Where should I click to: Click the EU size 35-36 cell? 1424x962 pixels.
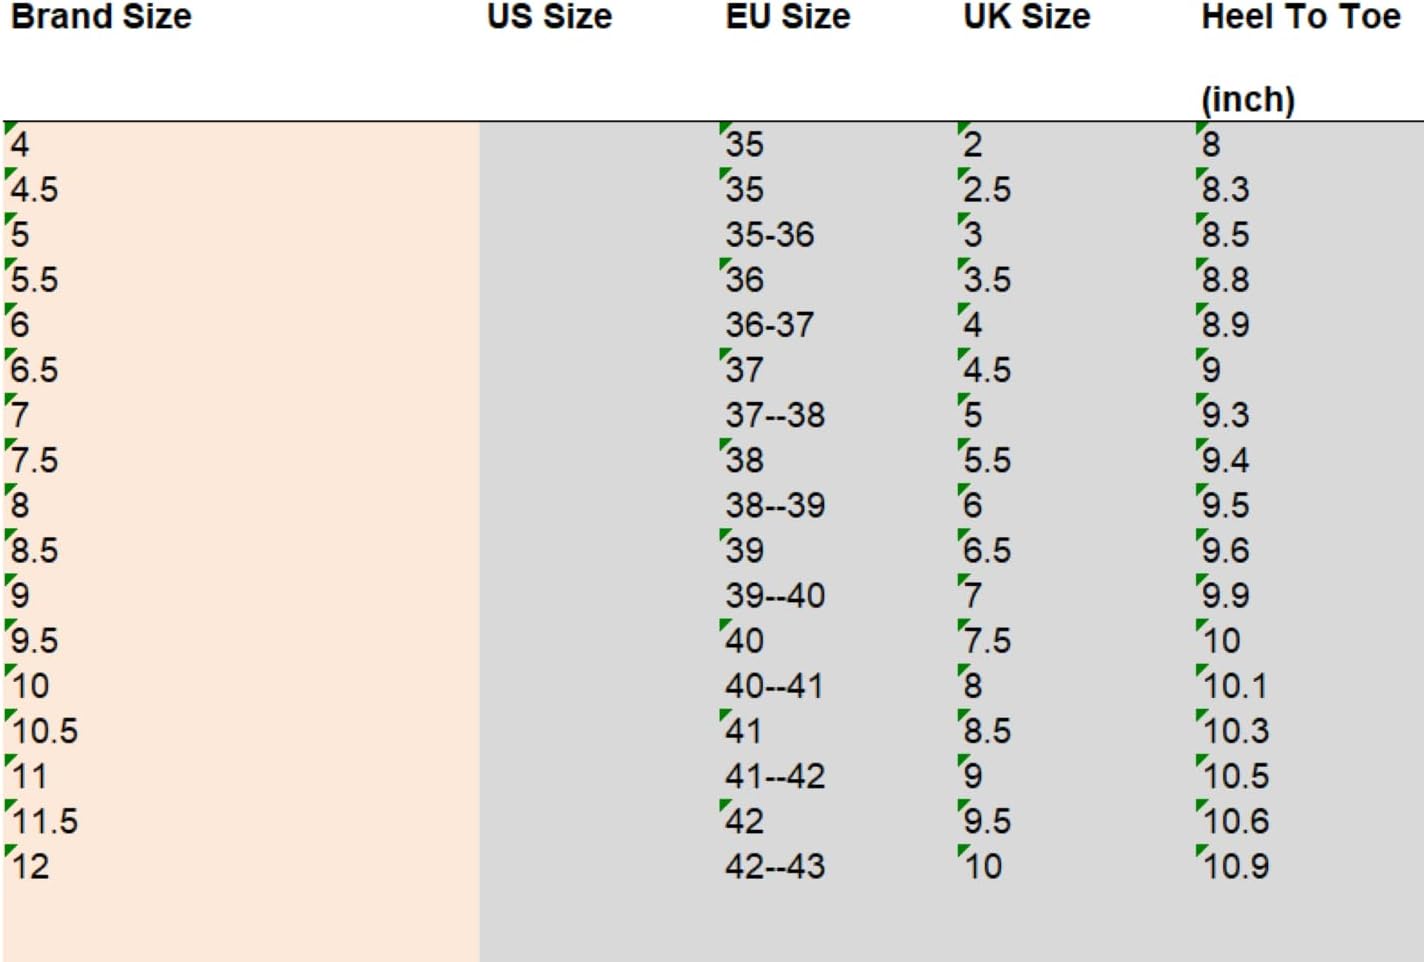pos(770,235)
